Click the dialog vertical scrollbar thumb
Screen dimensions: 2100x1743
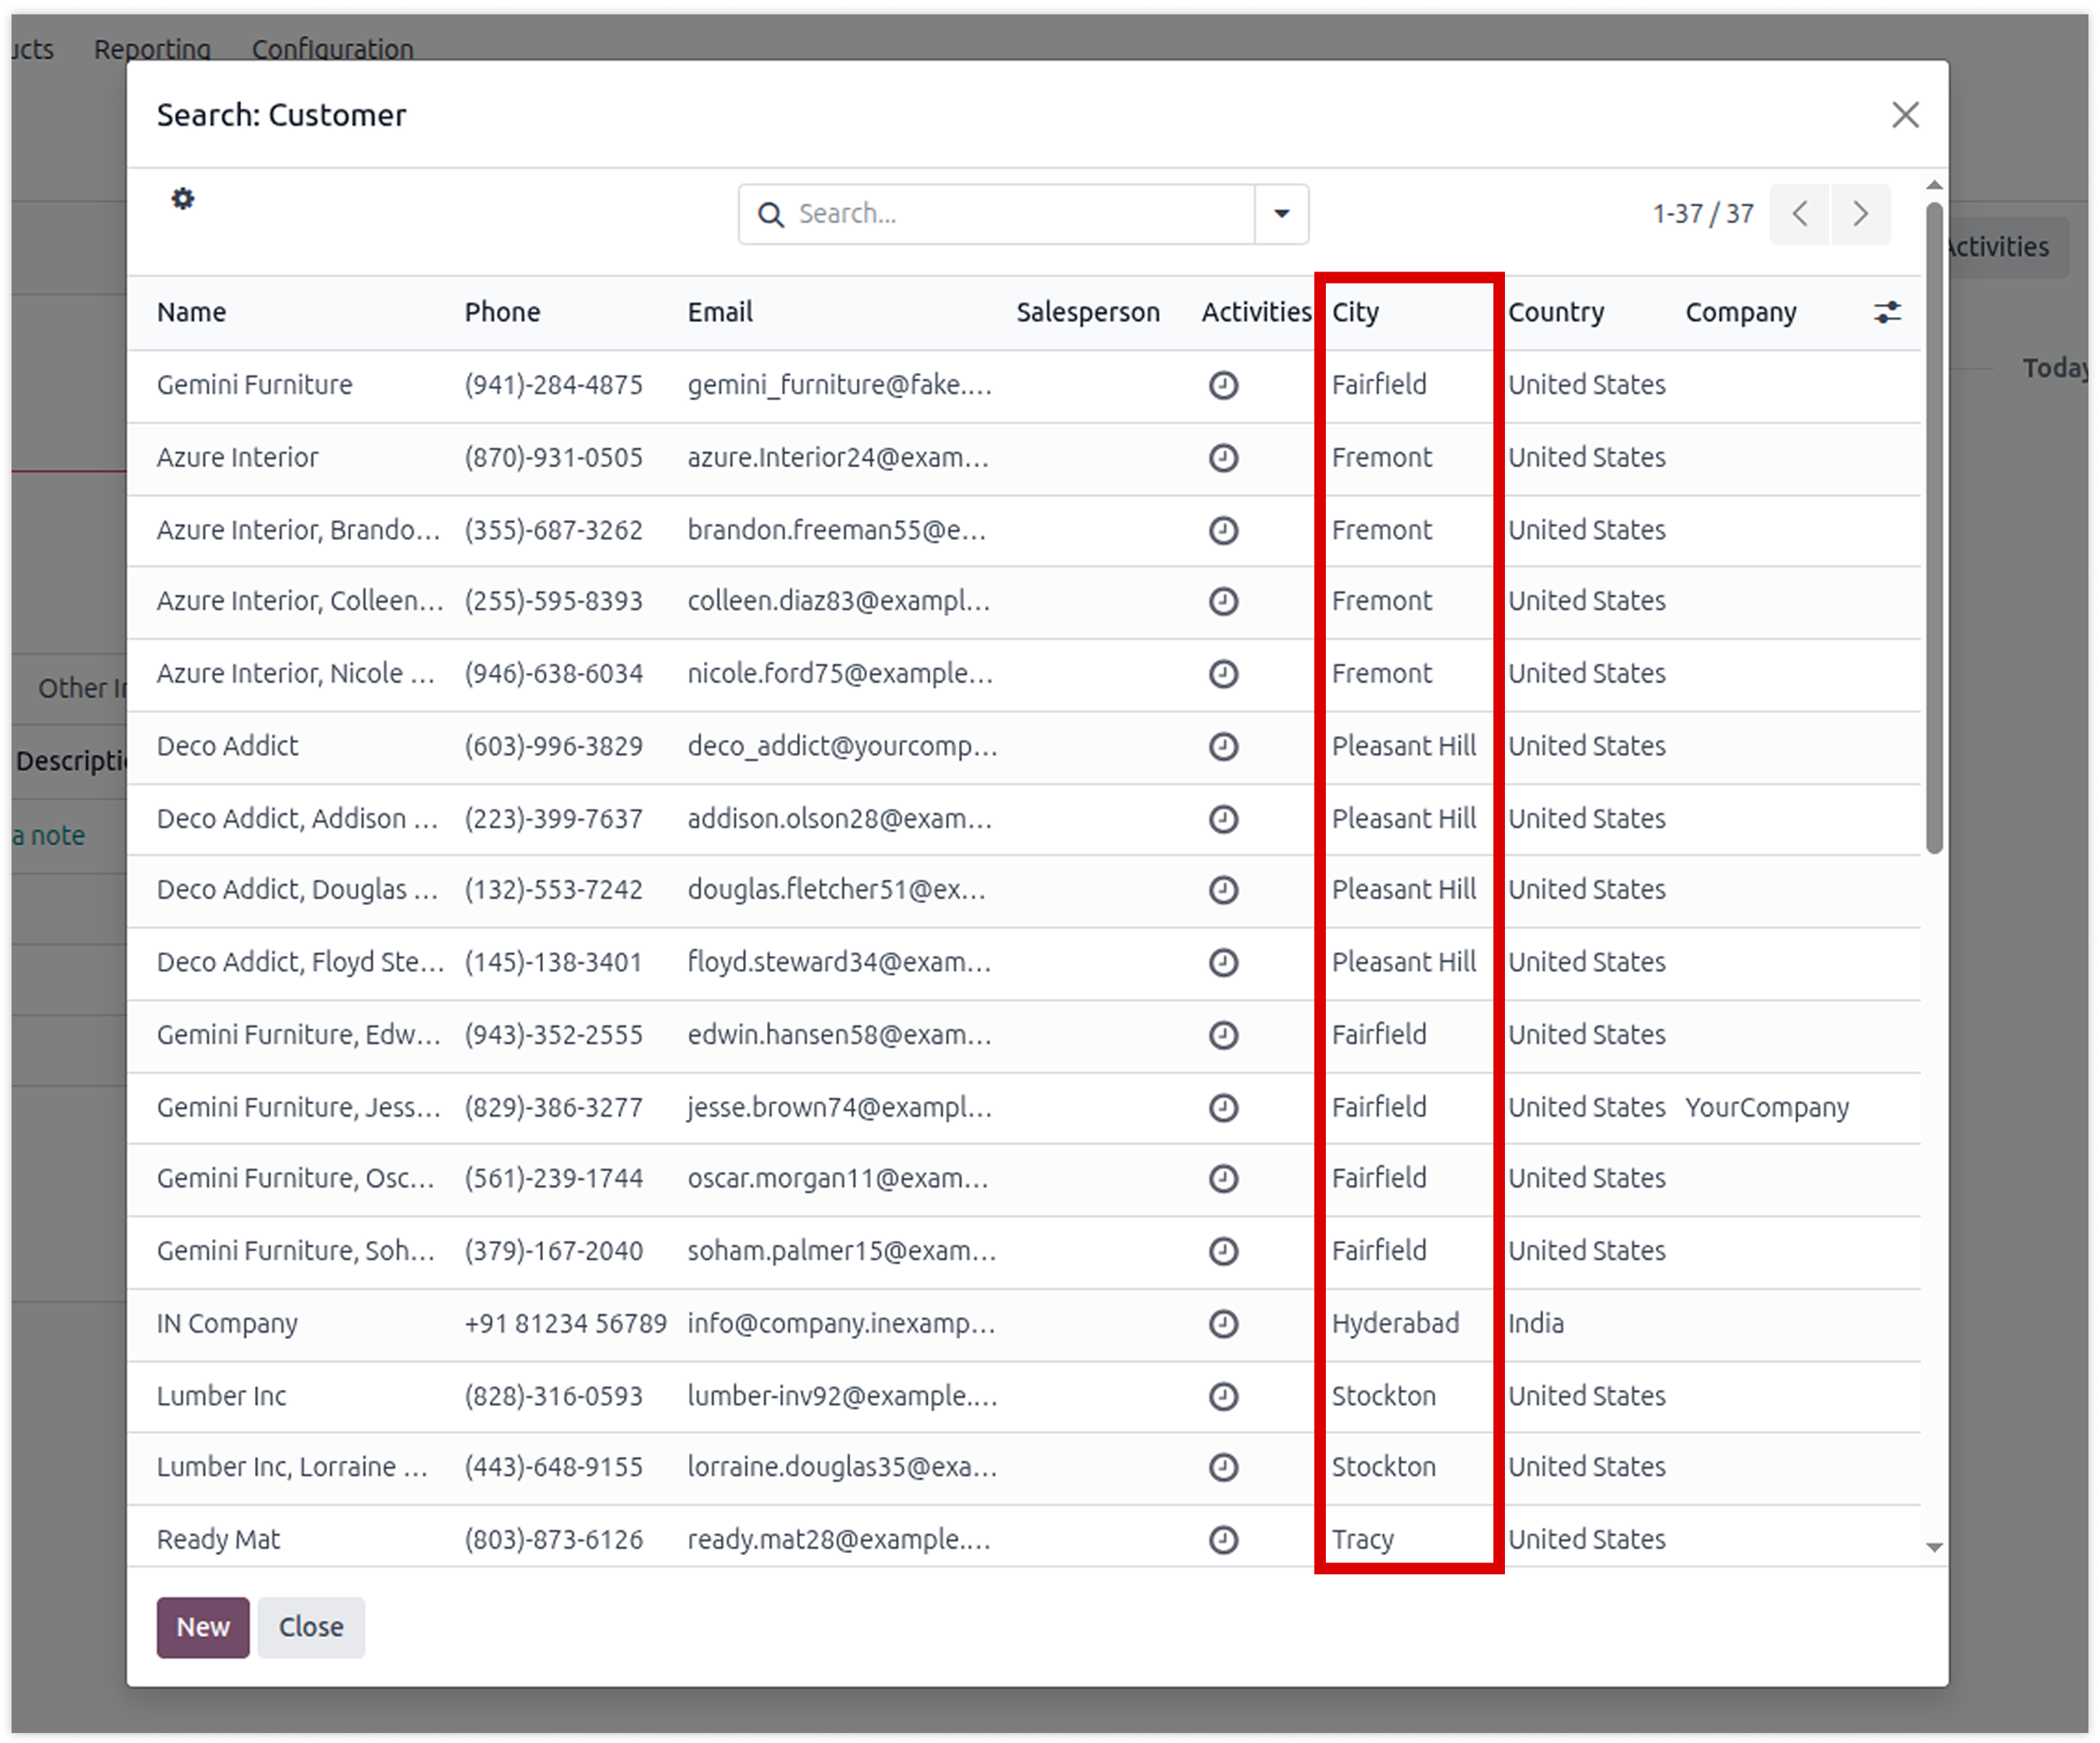coord(1935,528)
